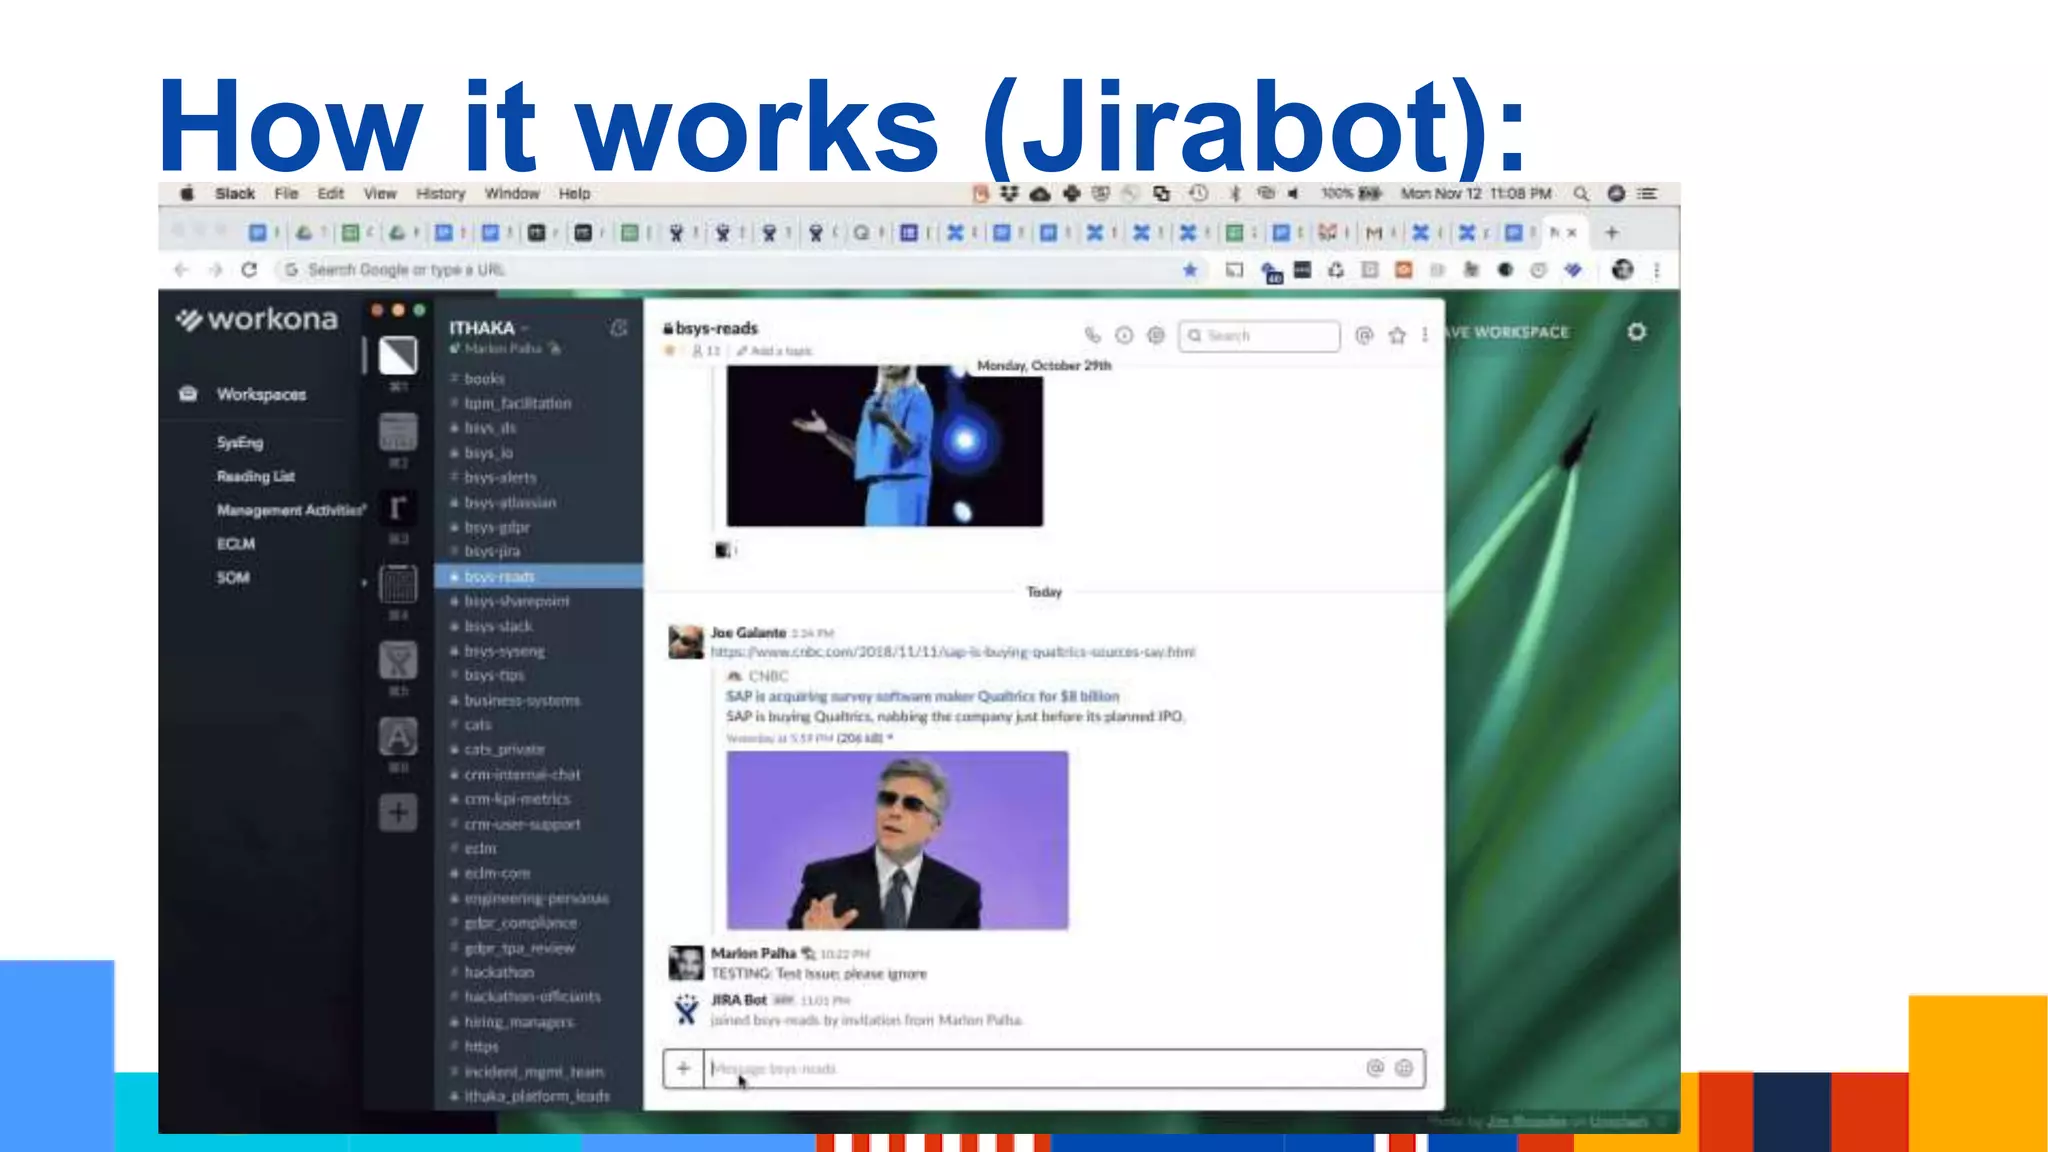2048x1152 pixels.
Task: Open channel settings gear icon
Action: coord(1156,335)
